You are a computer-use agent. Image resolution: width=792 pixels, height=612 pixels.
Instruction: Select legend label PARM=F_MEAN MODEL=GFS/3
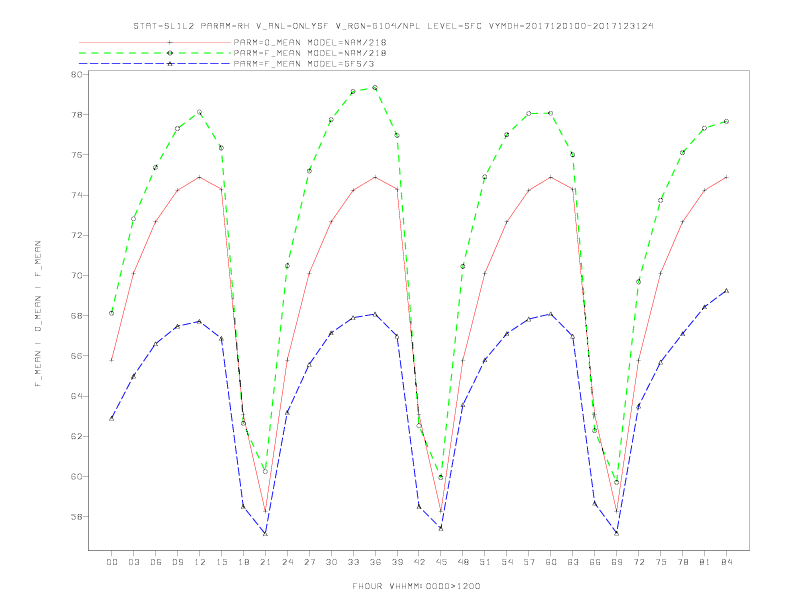coord(304,64)
